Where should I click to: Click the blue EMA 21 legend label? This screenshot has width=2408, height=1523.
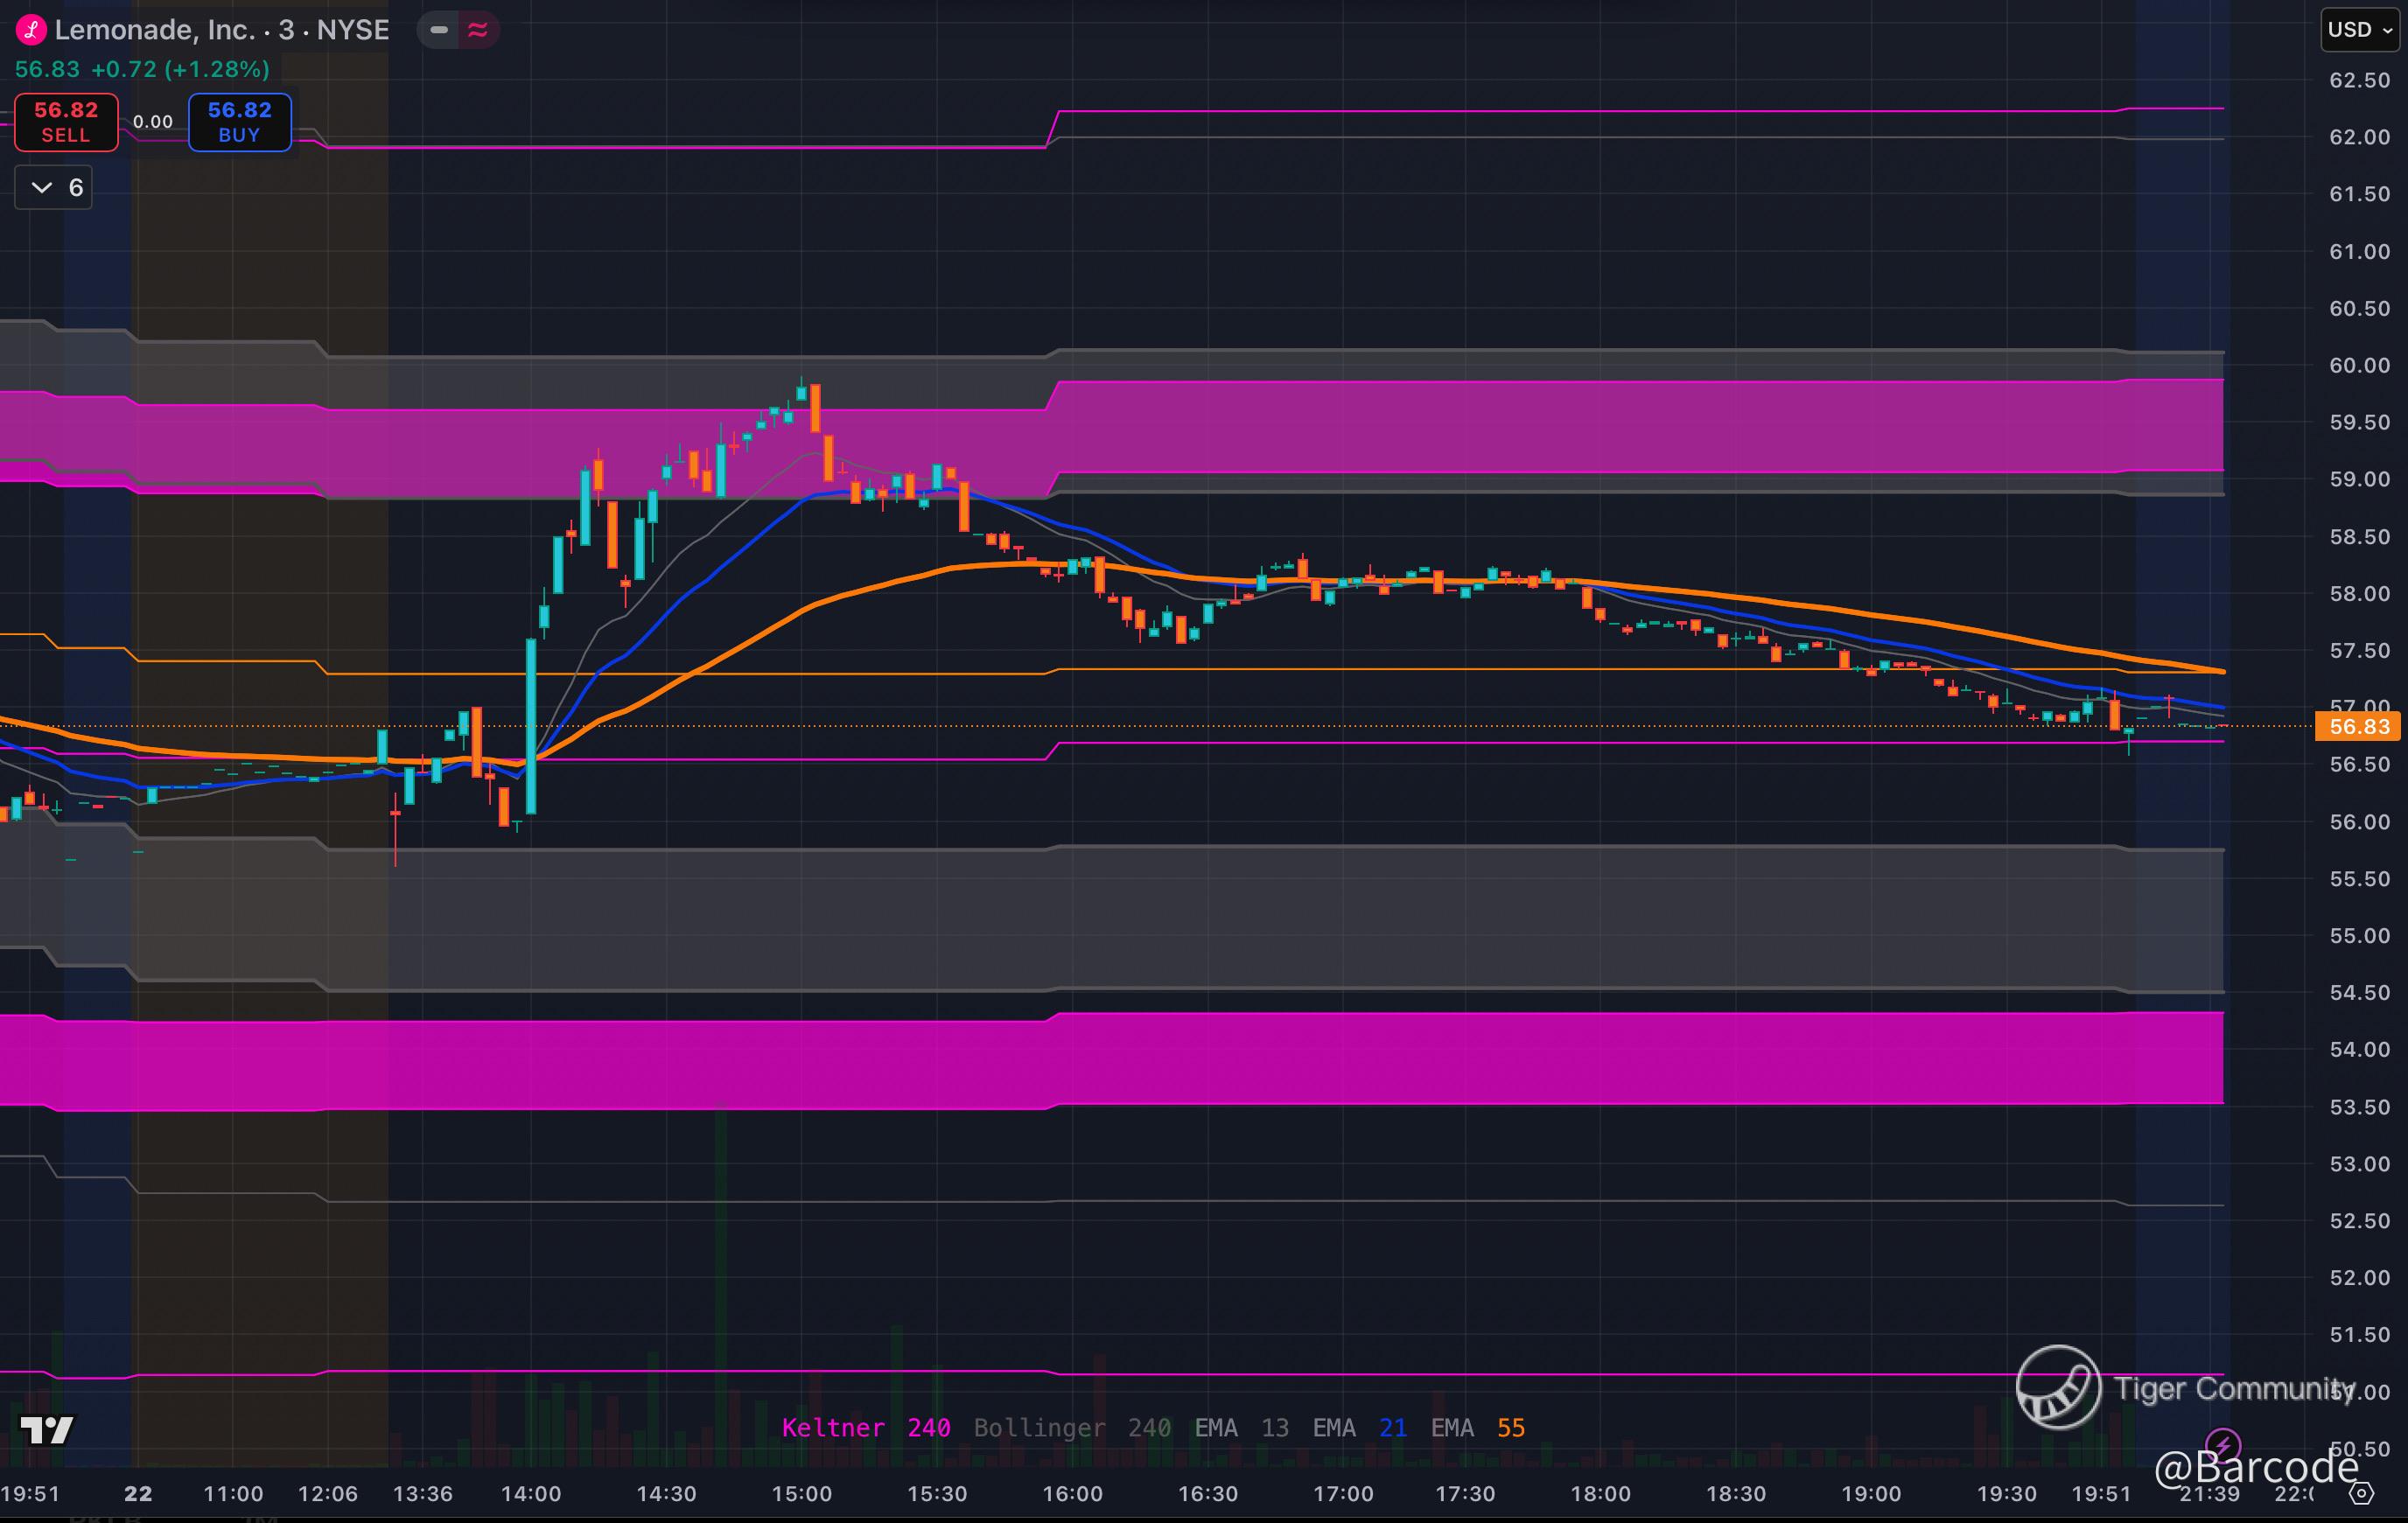[x=1359, y=1428]
